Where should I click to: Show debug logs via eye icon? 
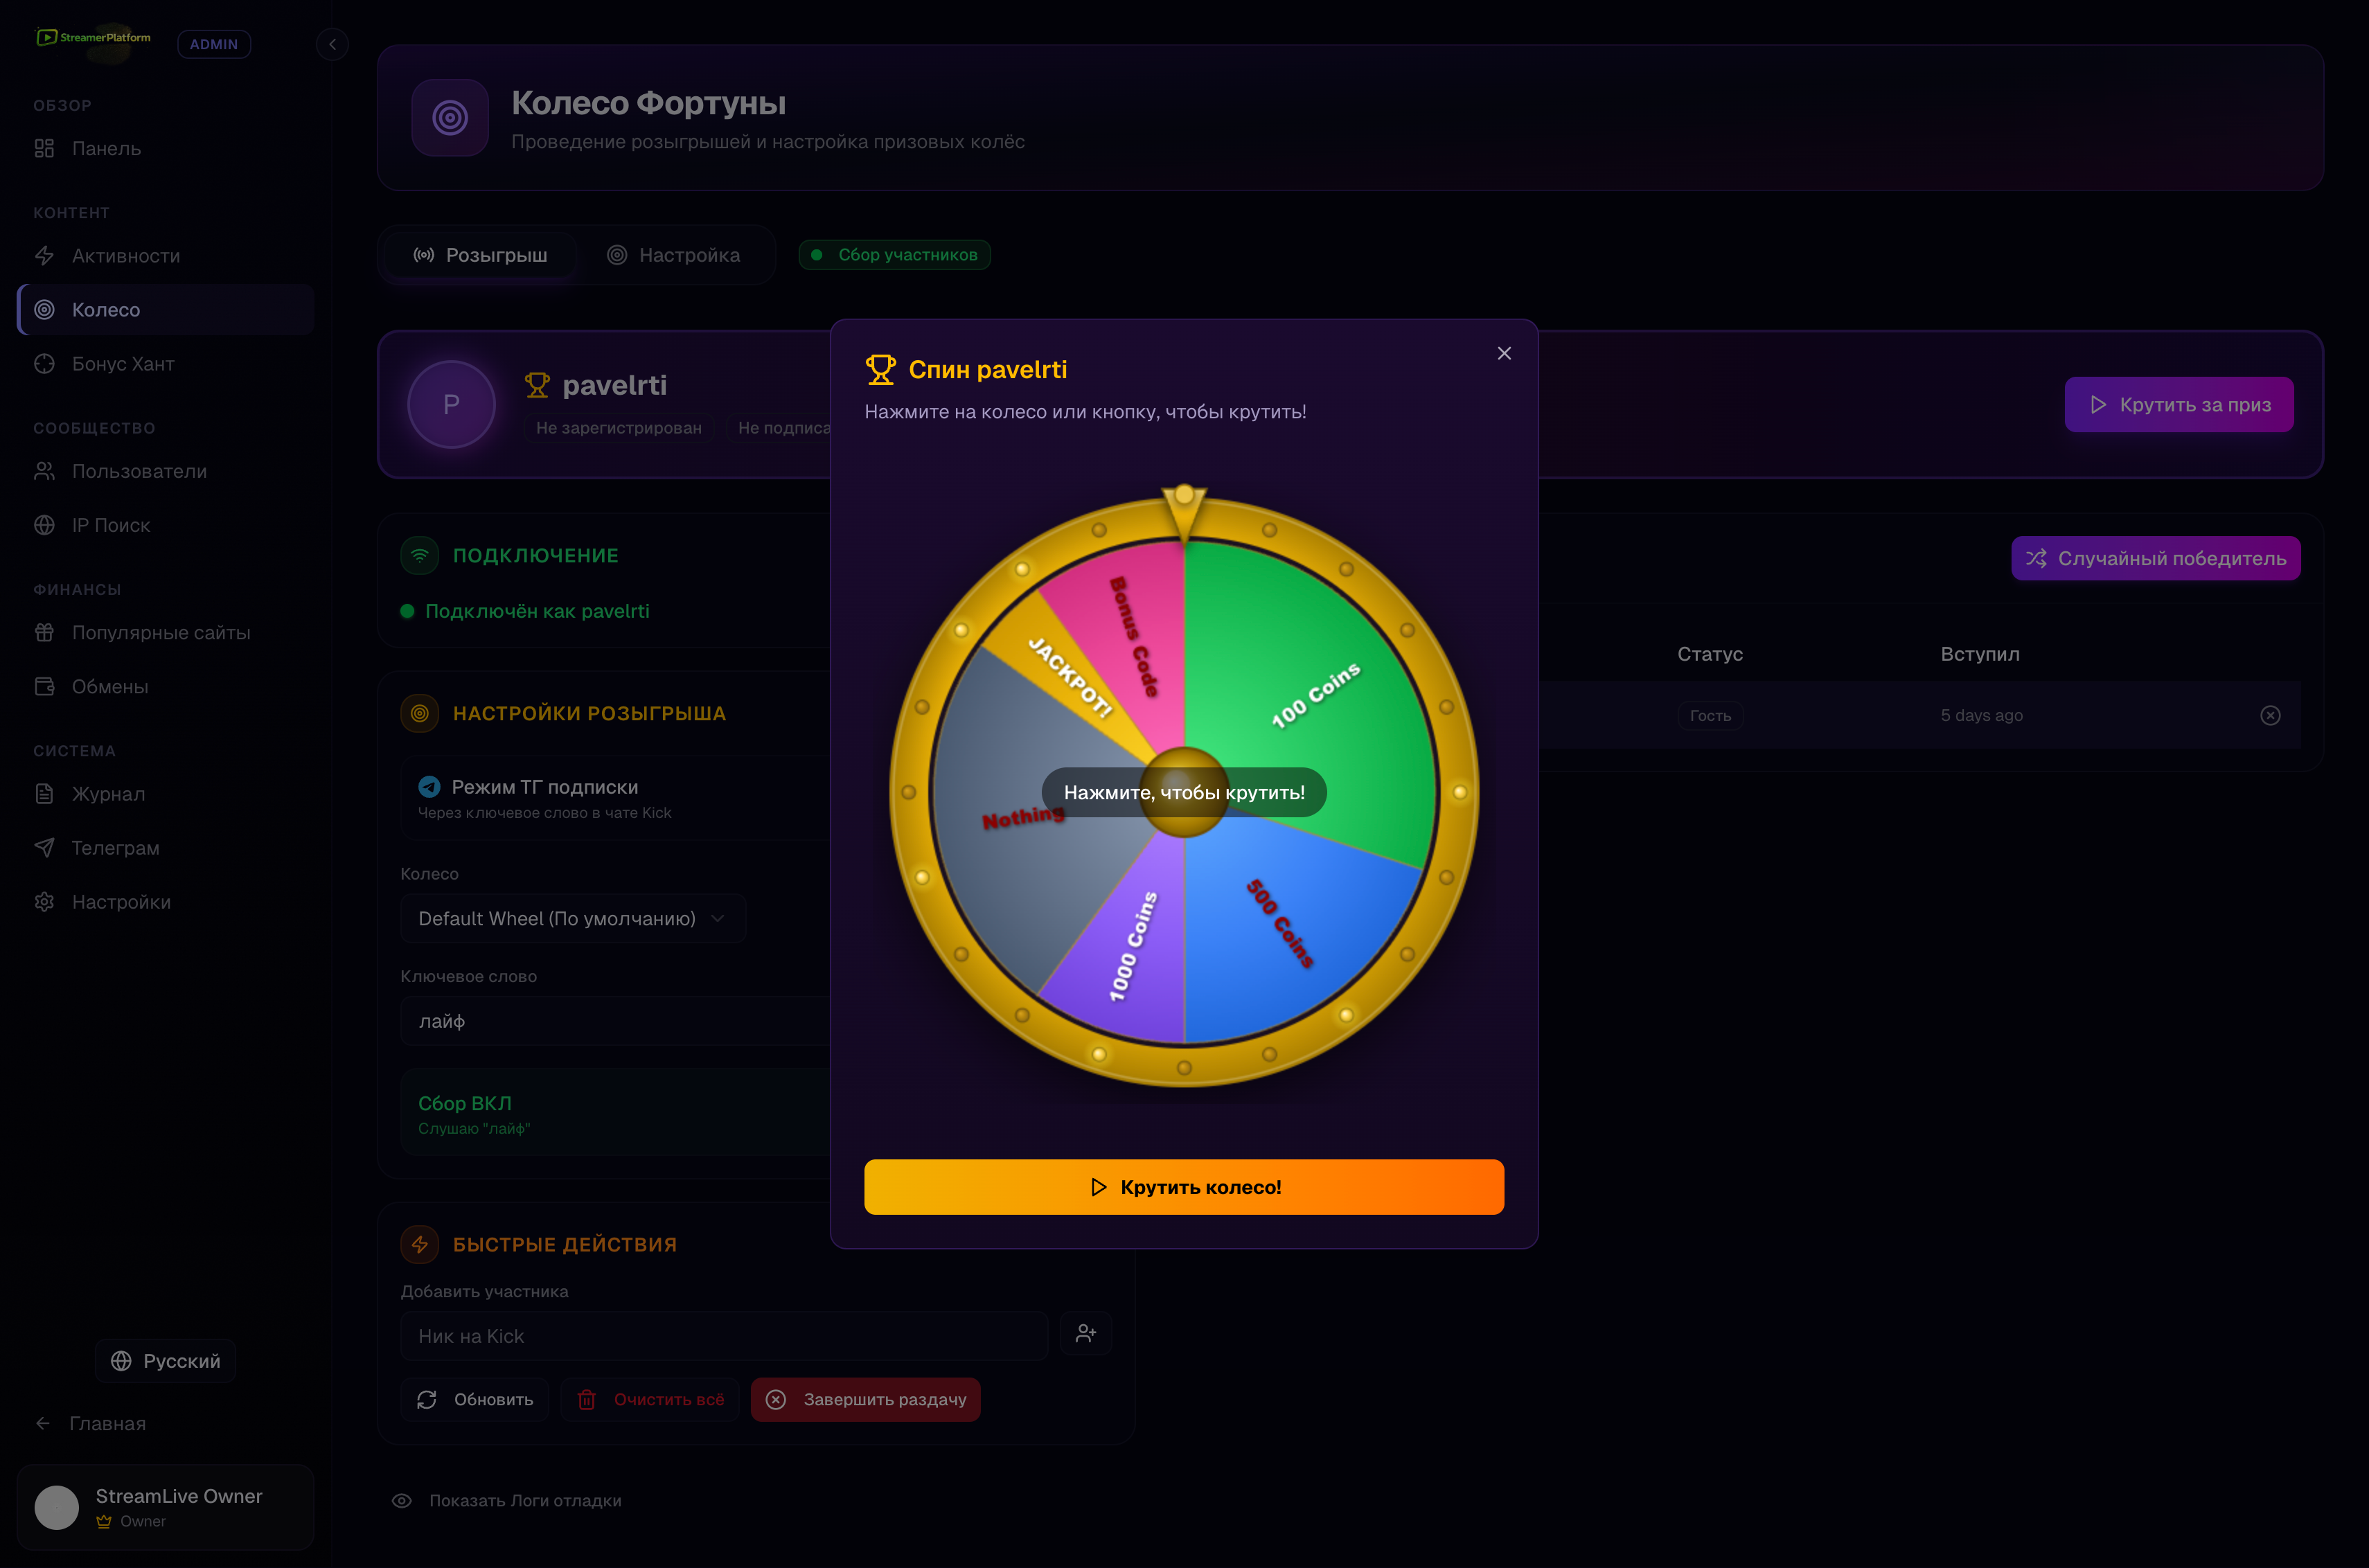tap(402, 1500)
